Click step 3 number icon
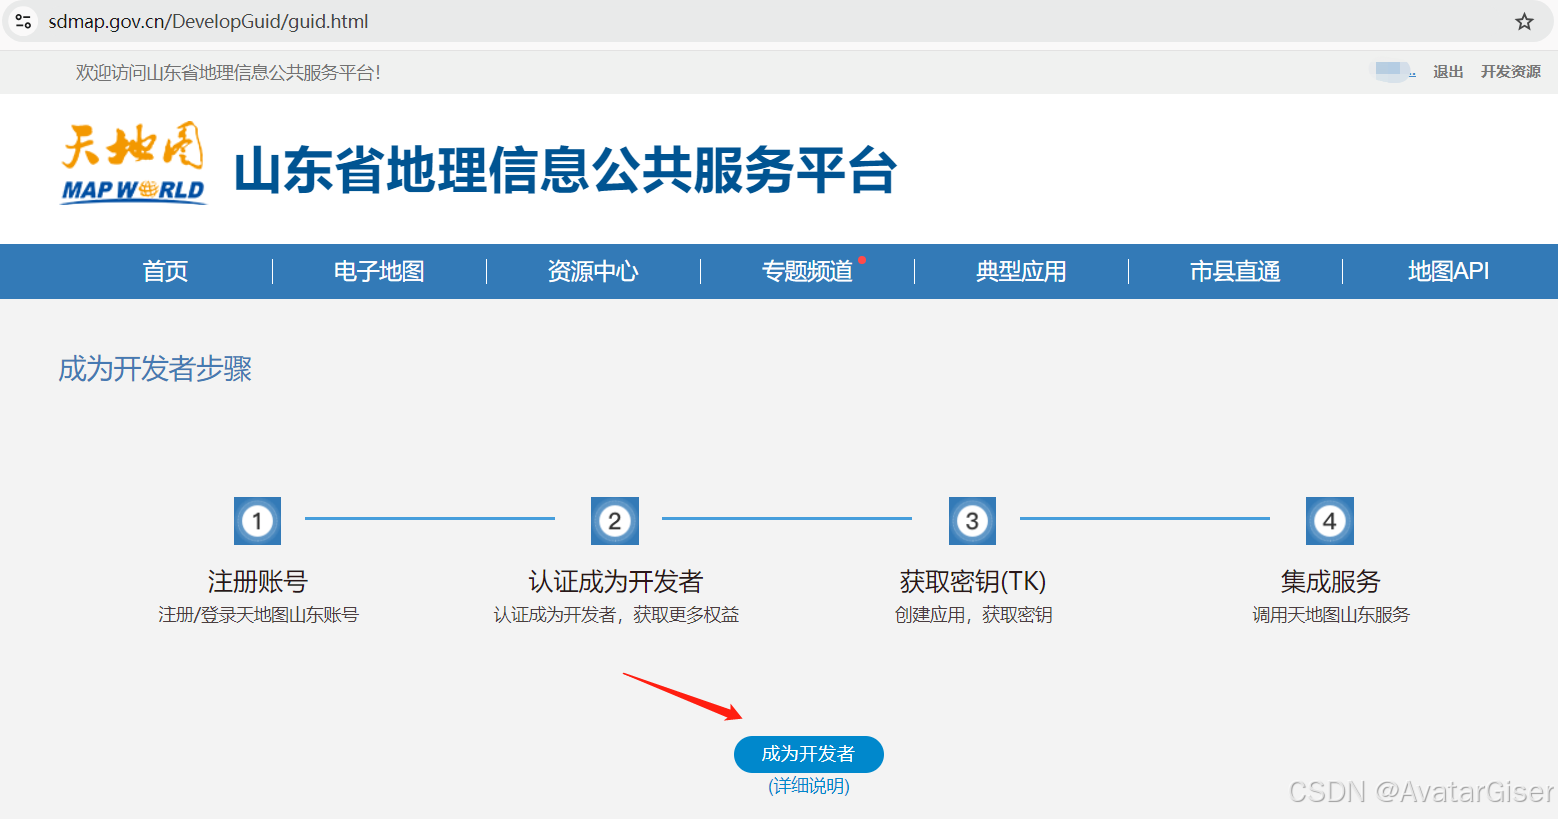The image size is (1558, 819). [x=972, y=521]
